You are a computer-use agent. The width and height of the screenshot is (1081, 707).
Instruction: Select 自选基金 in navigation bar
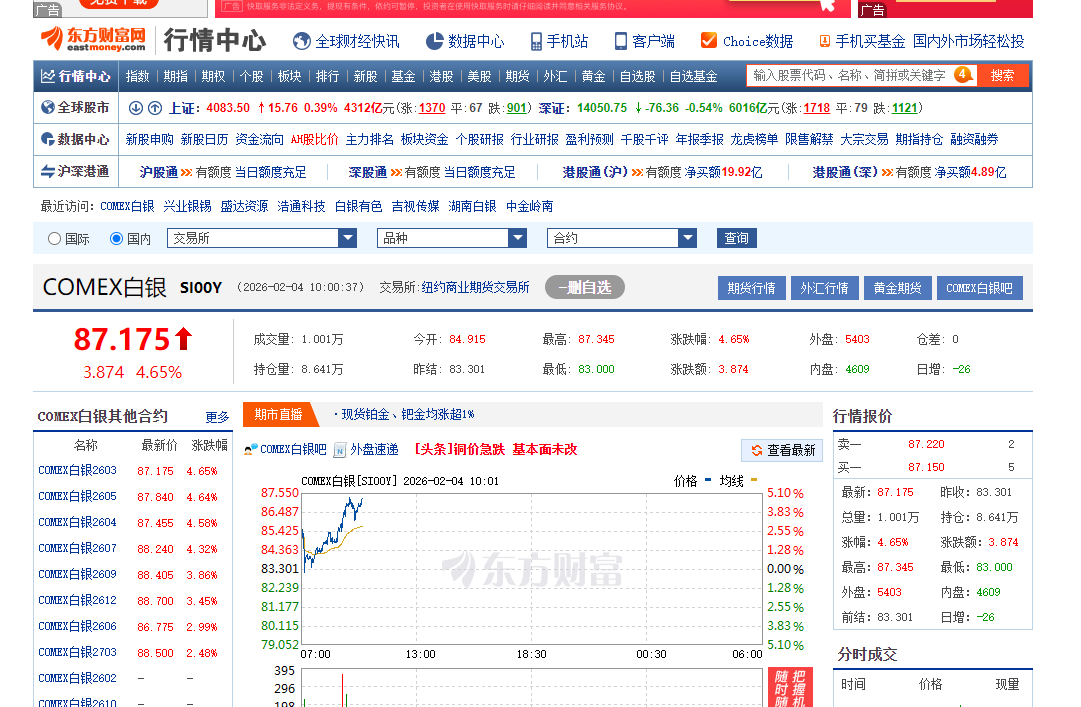694,76
